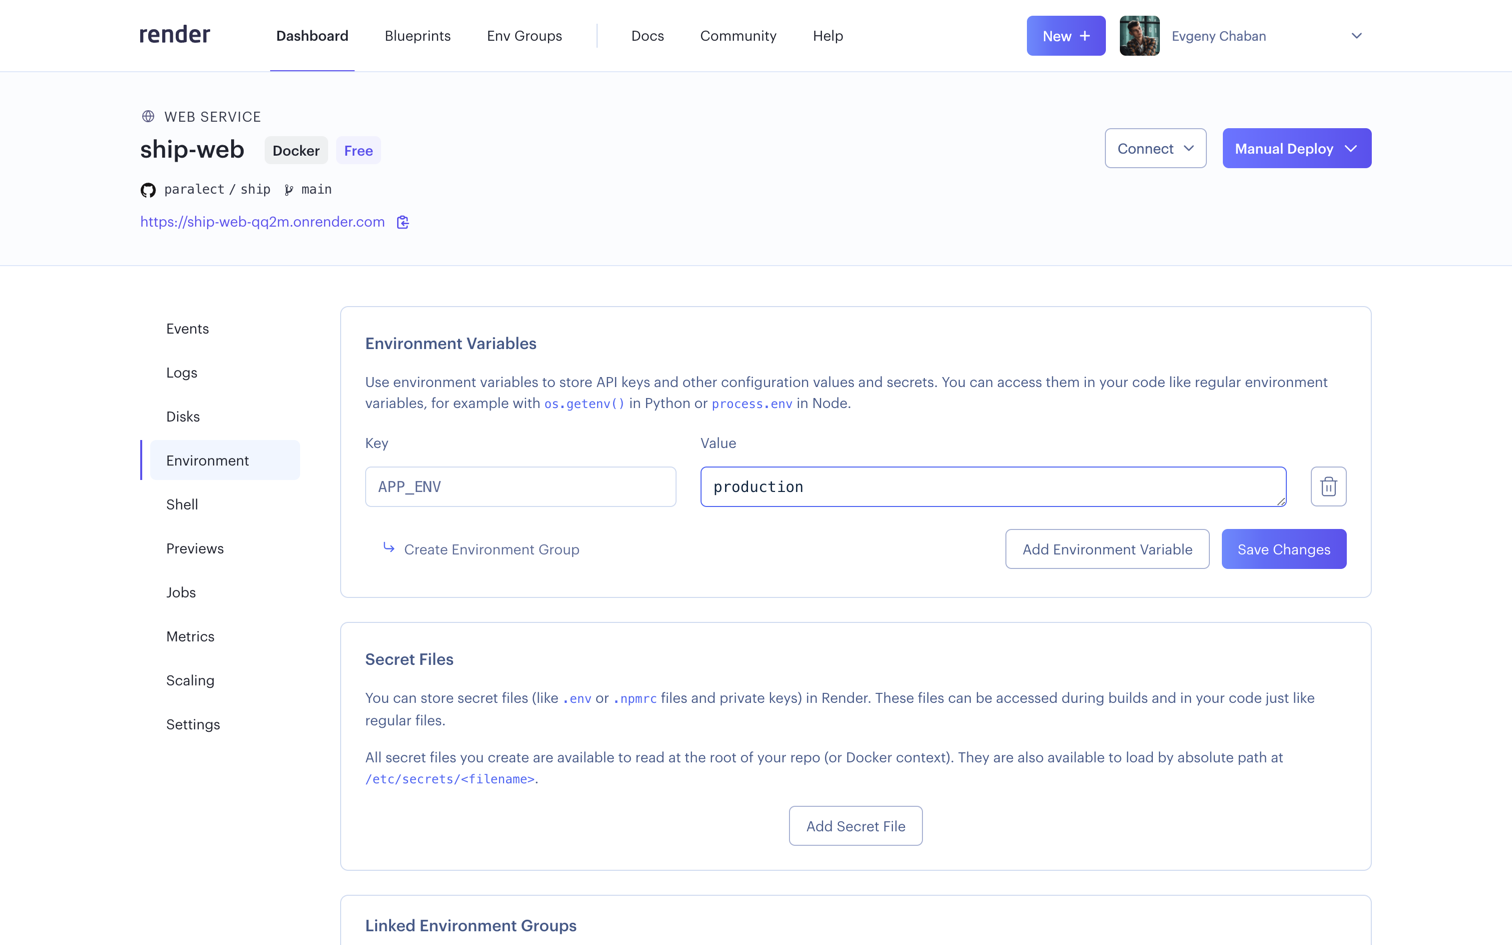1512x945 pixels.
Task: Open the Help menu item
Action: 828,36
